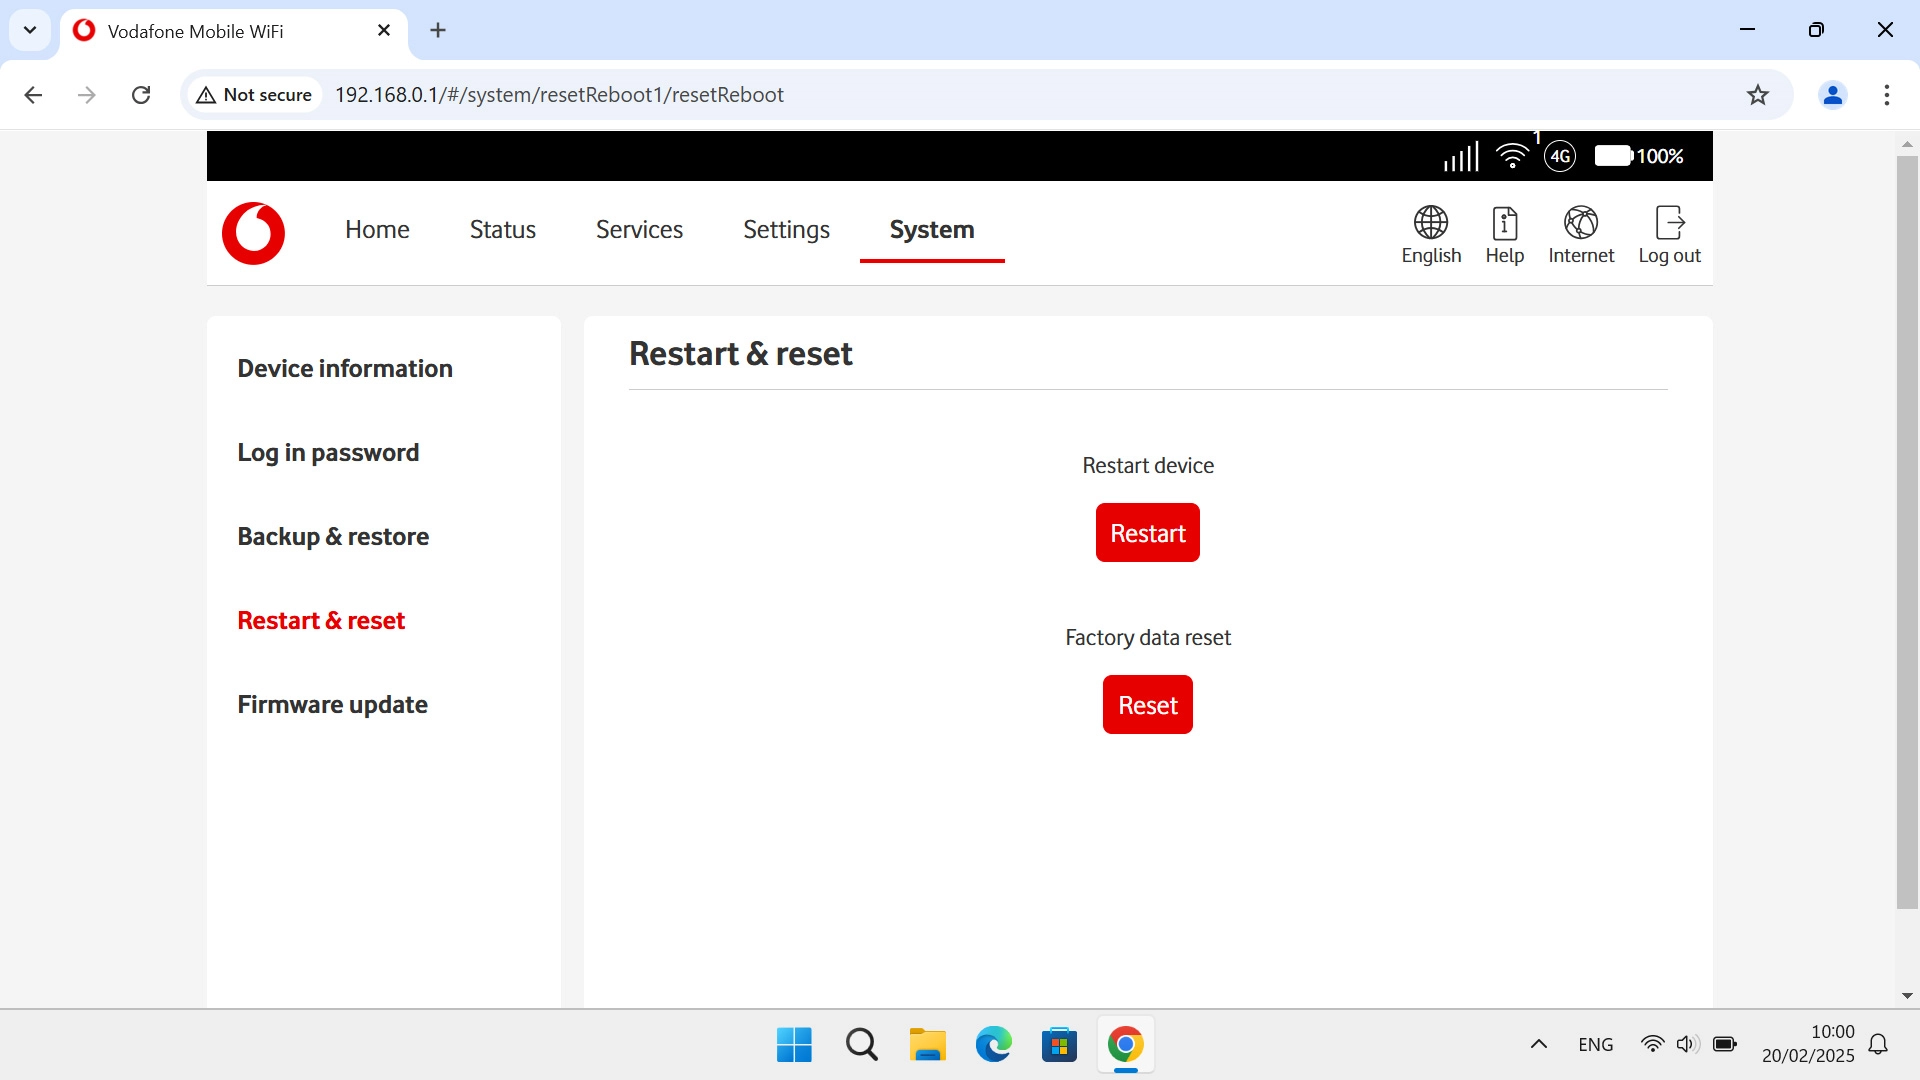Expand the tab search dropdown arrow
Screen dimensions: 1920x1080
click(x=30, y=30)
